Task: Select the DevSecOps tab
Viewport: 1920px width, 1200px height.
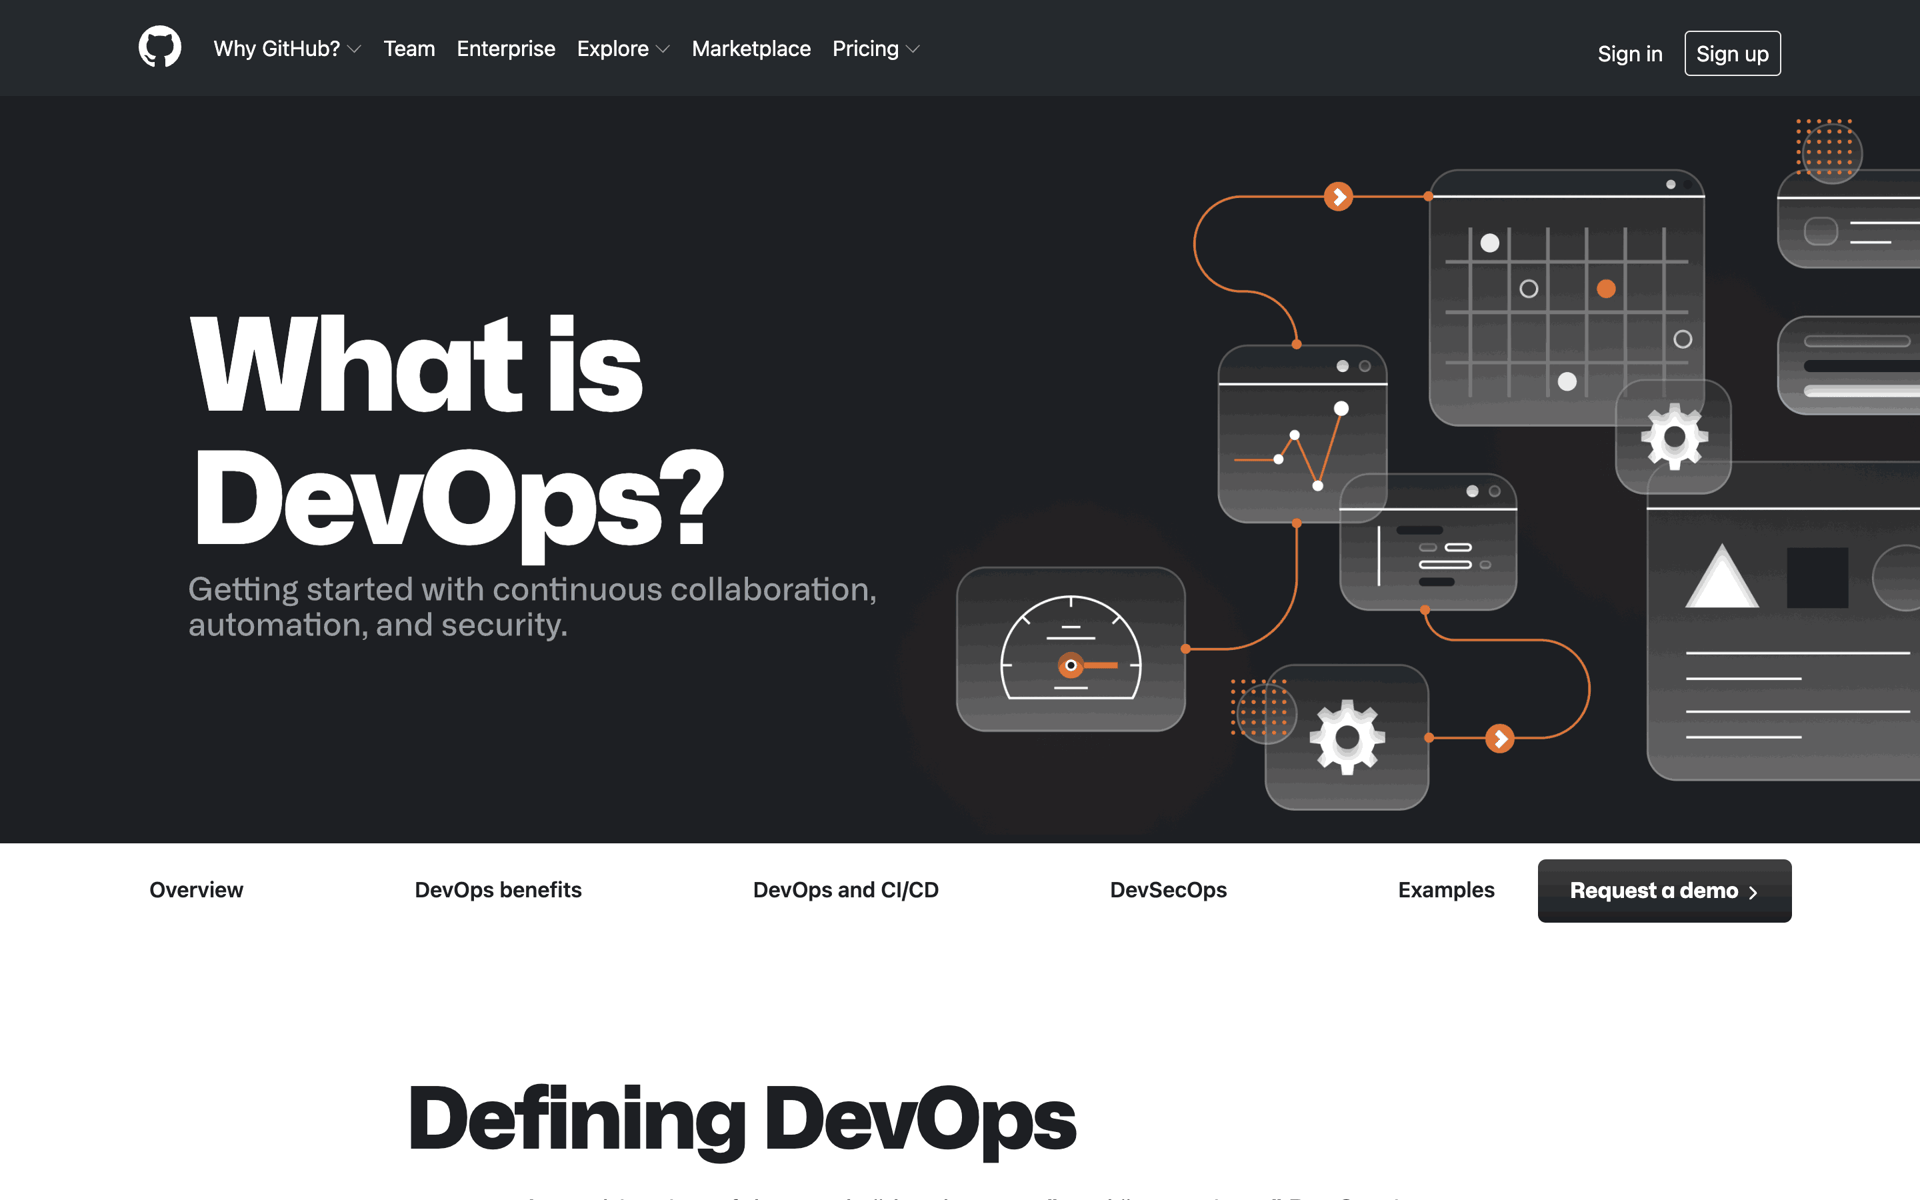Action: 1168,890
